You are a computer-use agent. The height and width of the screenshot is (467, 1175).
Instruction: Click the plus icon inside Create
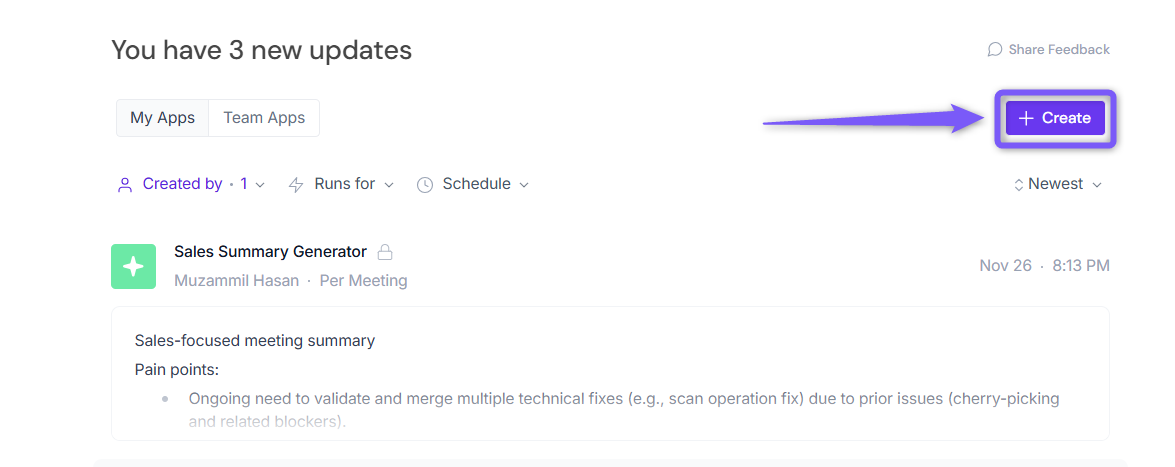[1025, 118]
